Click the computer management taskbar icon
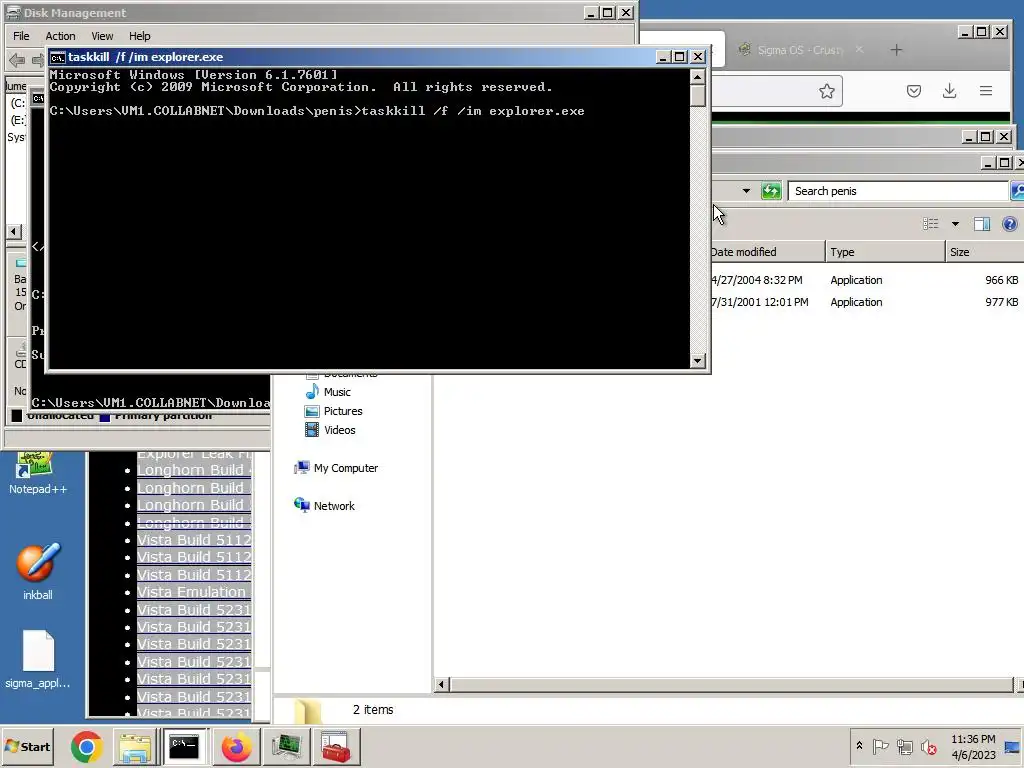Image resolution: width=1024 pixels, height=768 pixels. click(286, 746)
